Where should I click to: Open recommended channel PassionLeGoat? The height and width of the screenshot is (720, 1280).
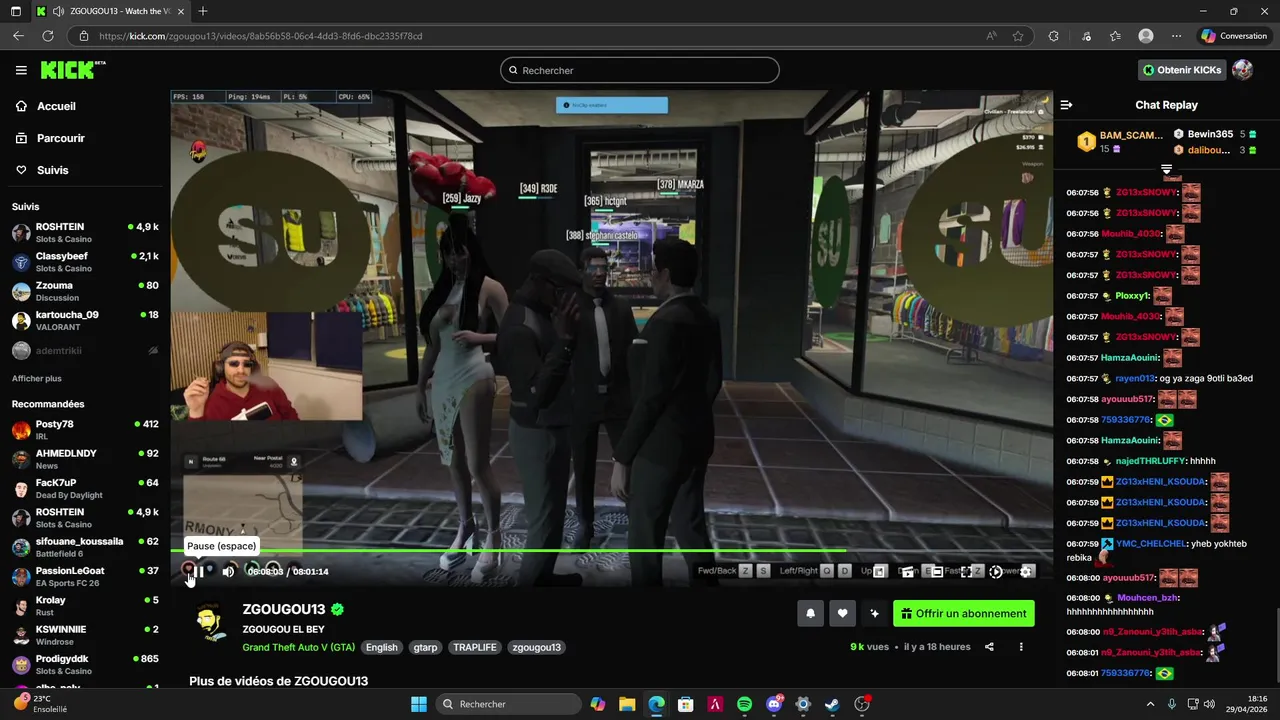(x=85, y=576)
